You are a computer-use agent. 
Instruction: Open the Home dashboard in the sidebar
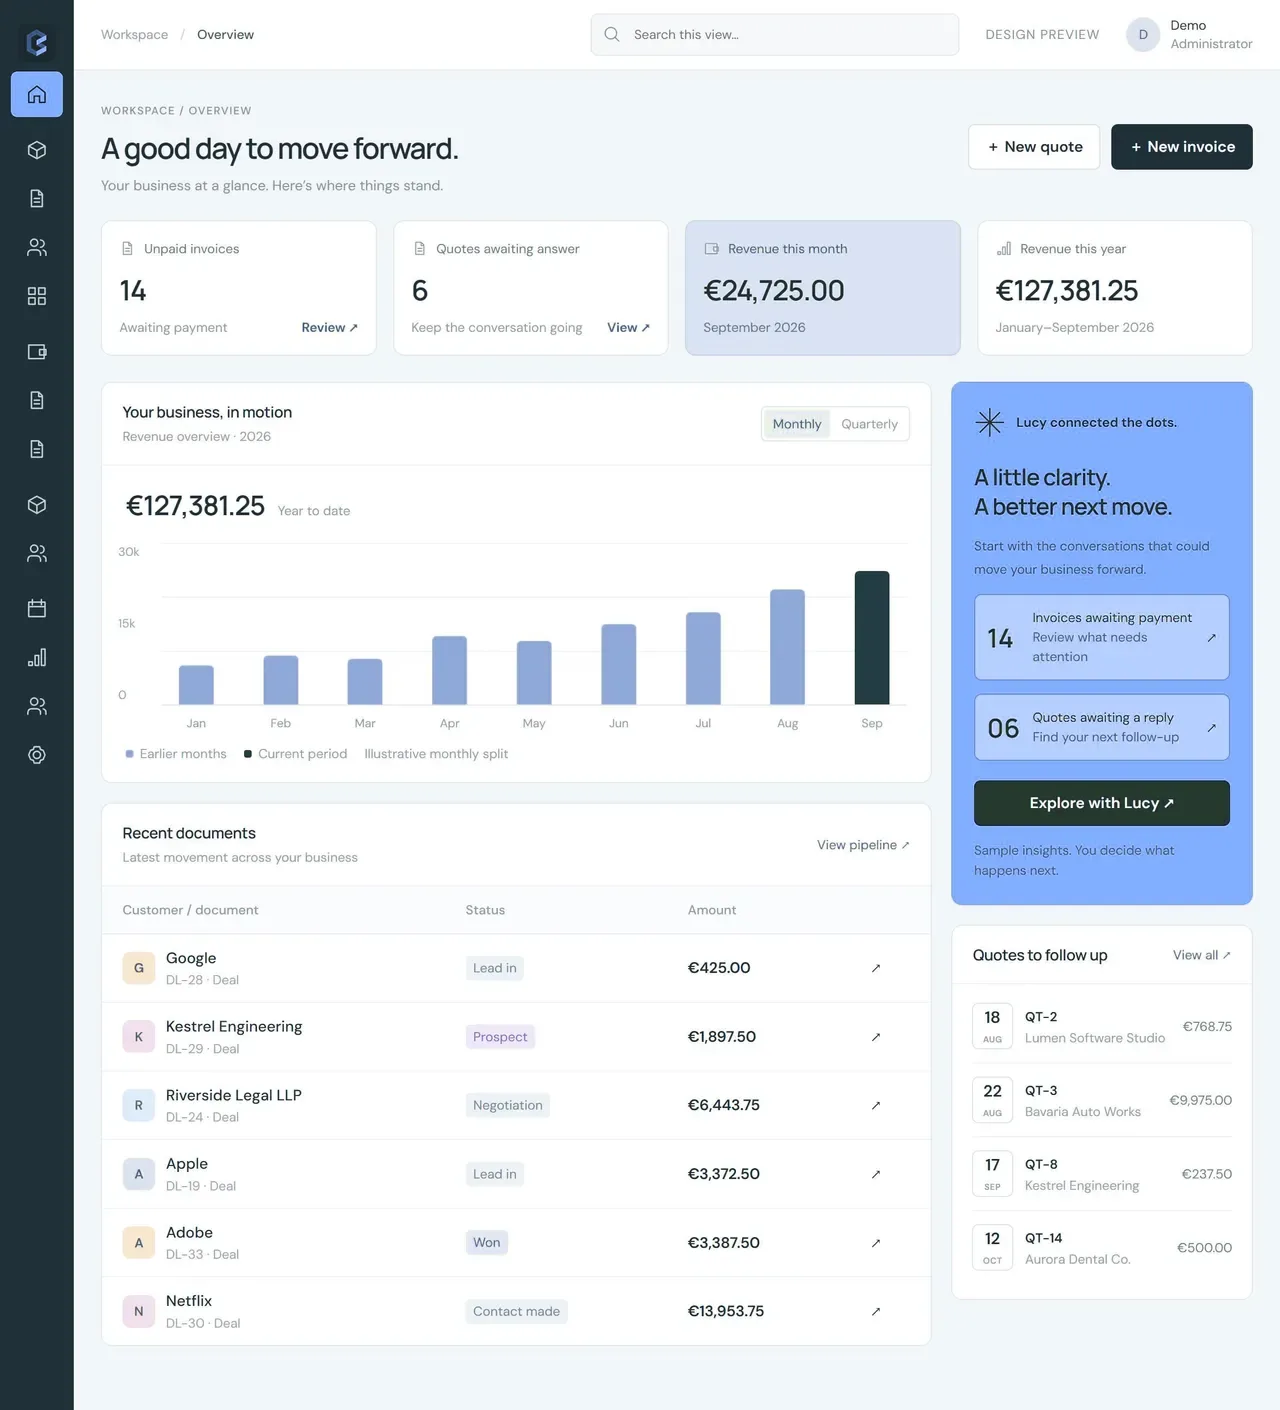37,95
